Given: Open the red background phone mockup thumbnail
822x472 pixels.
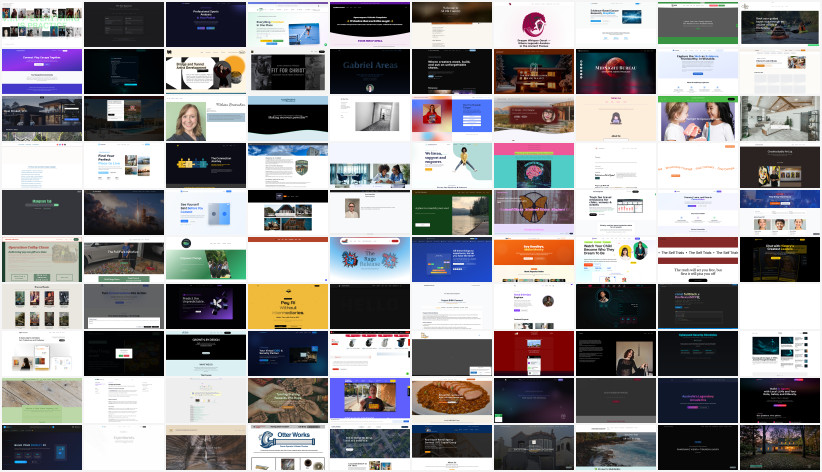Looking at the screenshot, I should (534, 353).
